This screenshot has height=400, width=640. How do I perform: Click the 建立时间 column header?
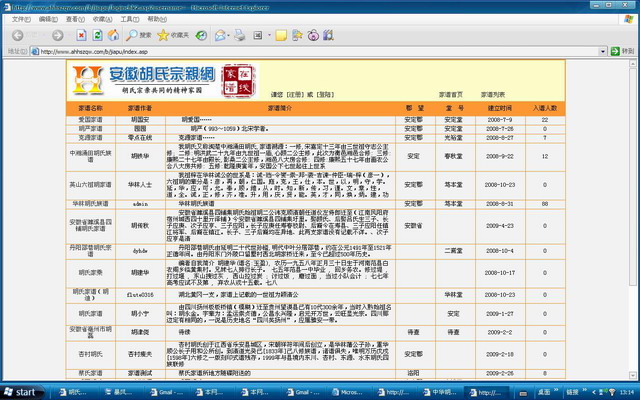500,108
